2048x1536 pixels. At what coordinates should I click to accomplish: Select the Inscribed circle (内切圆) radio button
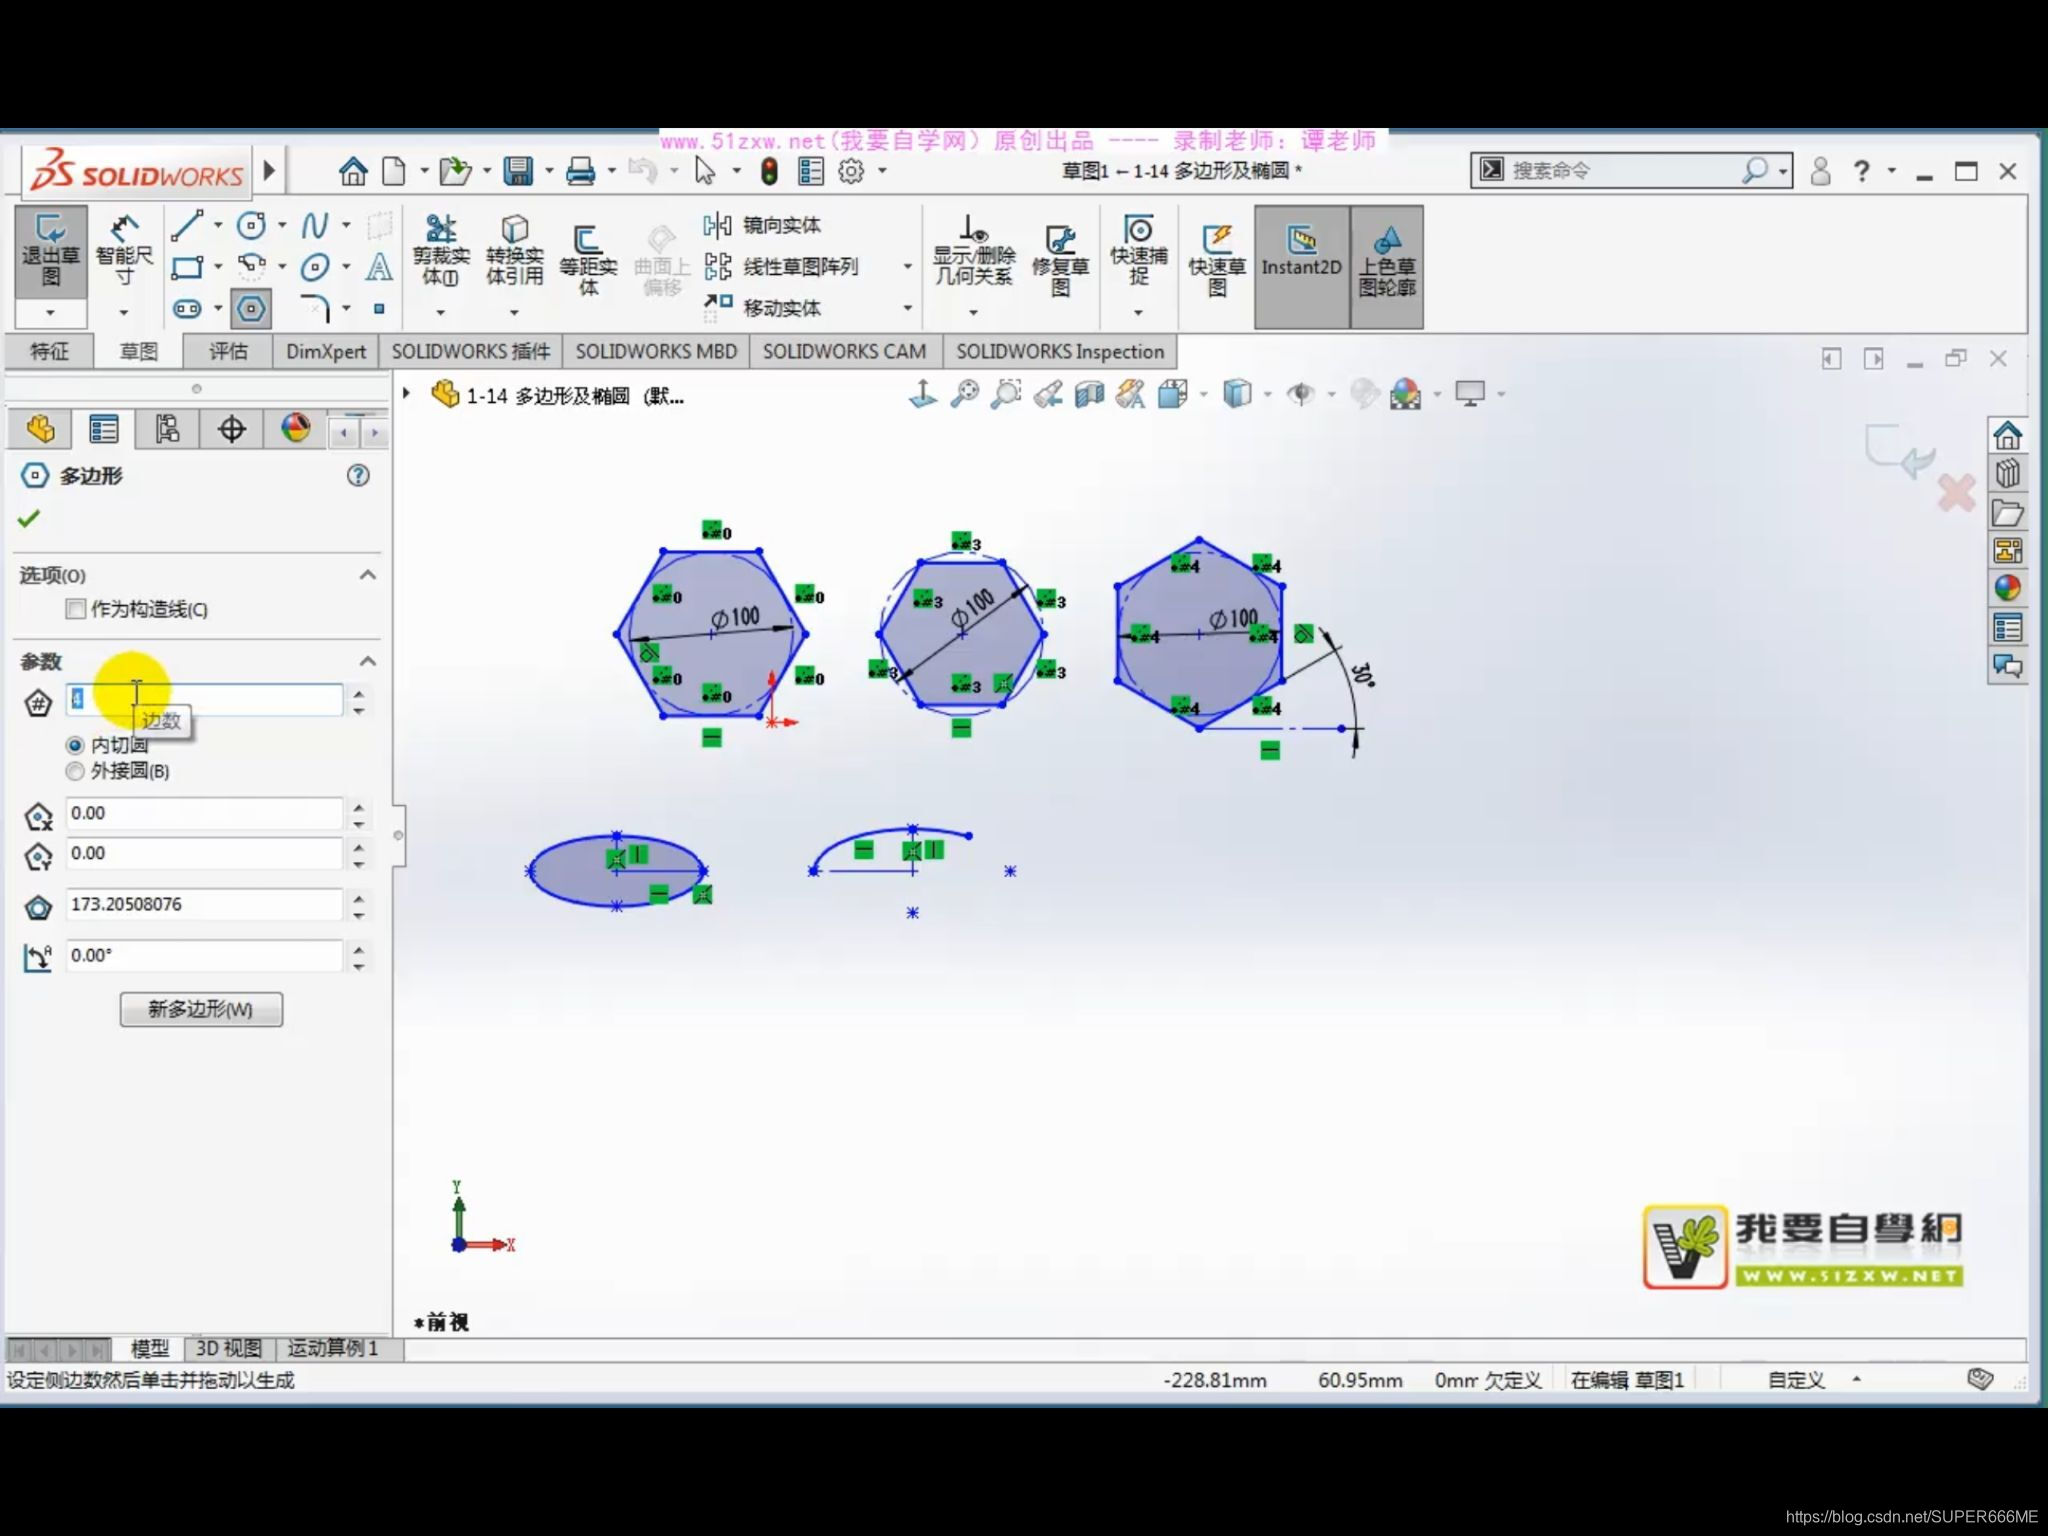pos(75,745)
